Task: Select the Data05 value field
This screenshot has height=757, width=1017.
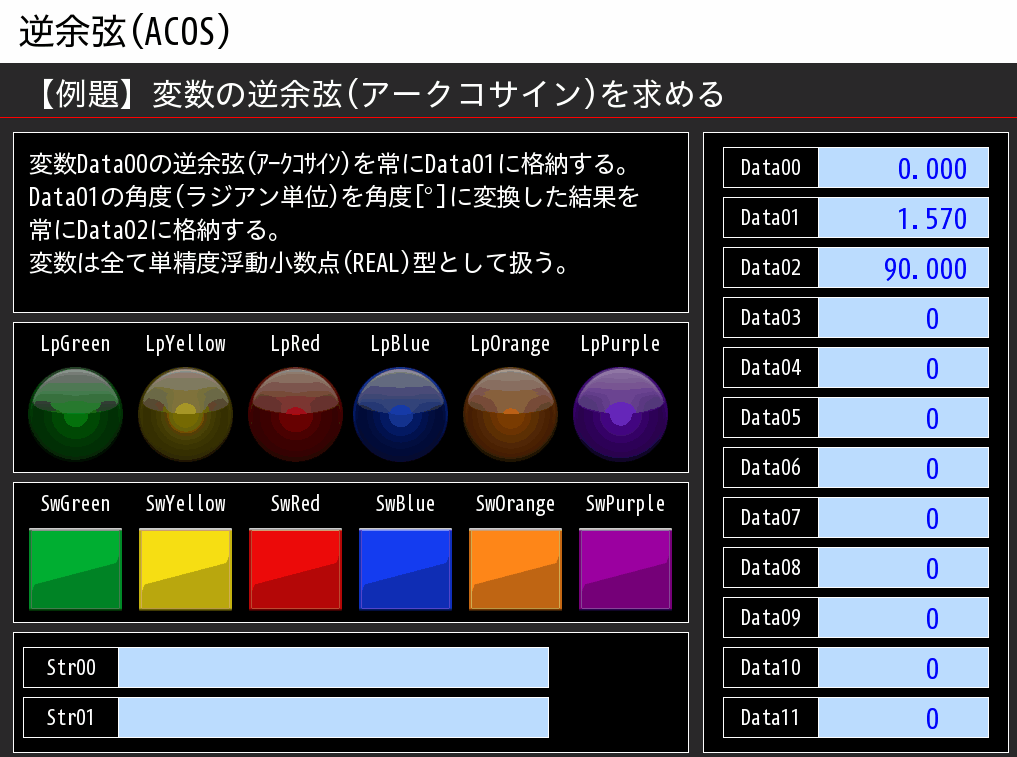Action: pos(903,417)
